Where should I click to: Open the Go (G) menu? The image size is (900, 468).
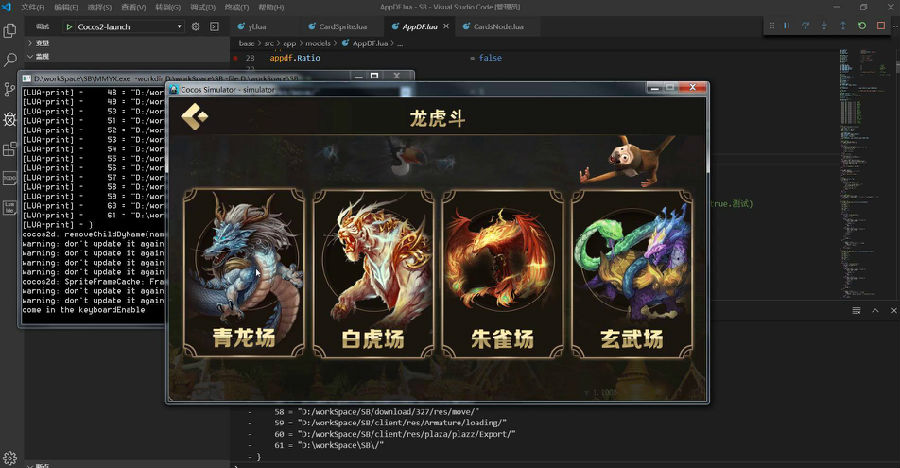pos(168,7)
